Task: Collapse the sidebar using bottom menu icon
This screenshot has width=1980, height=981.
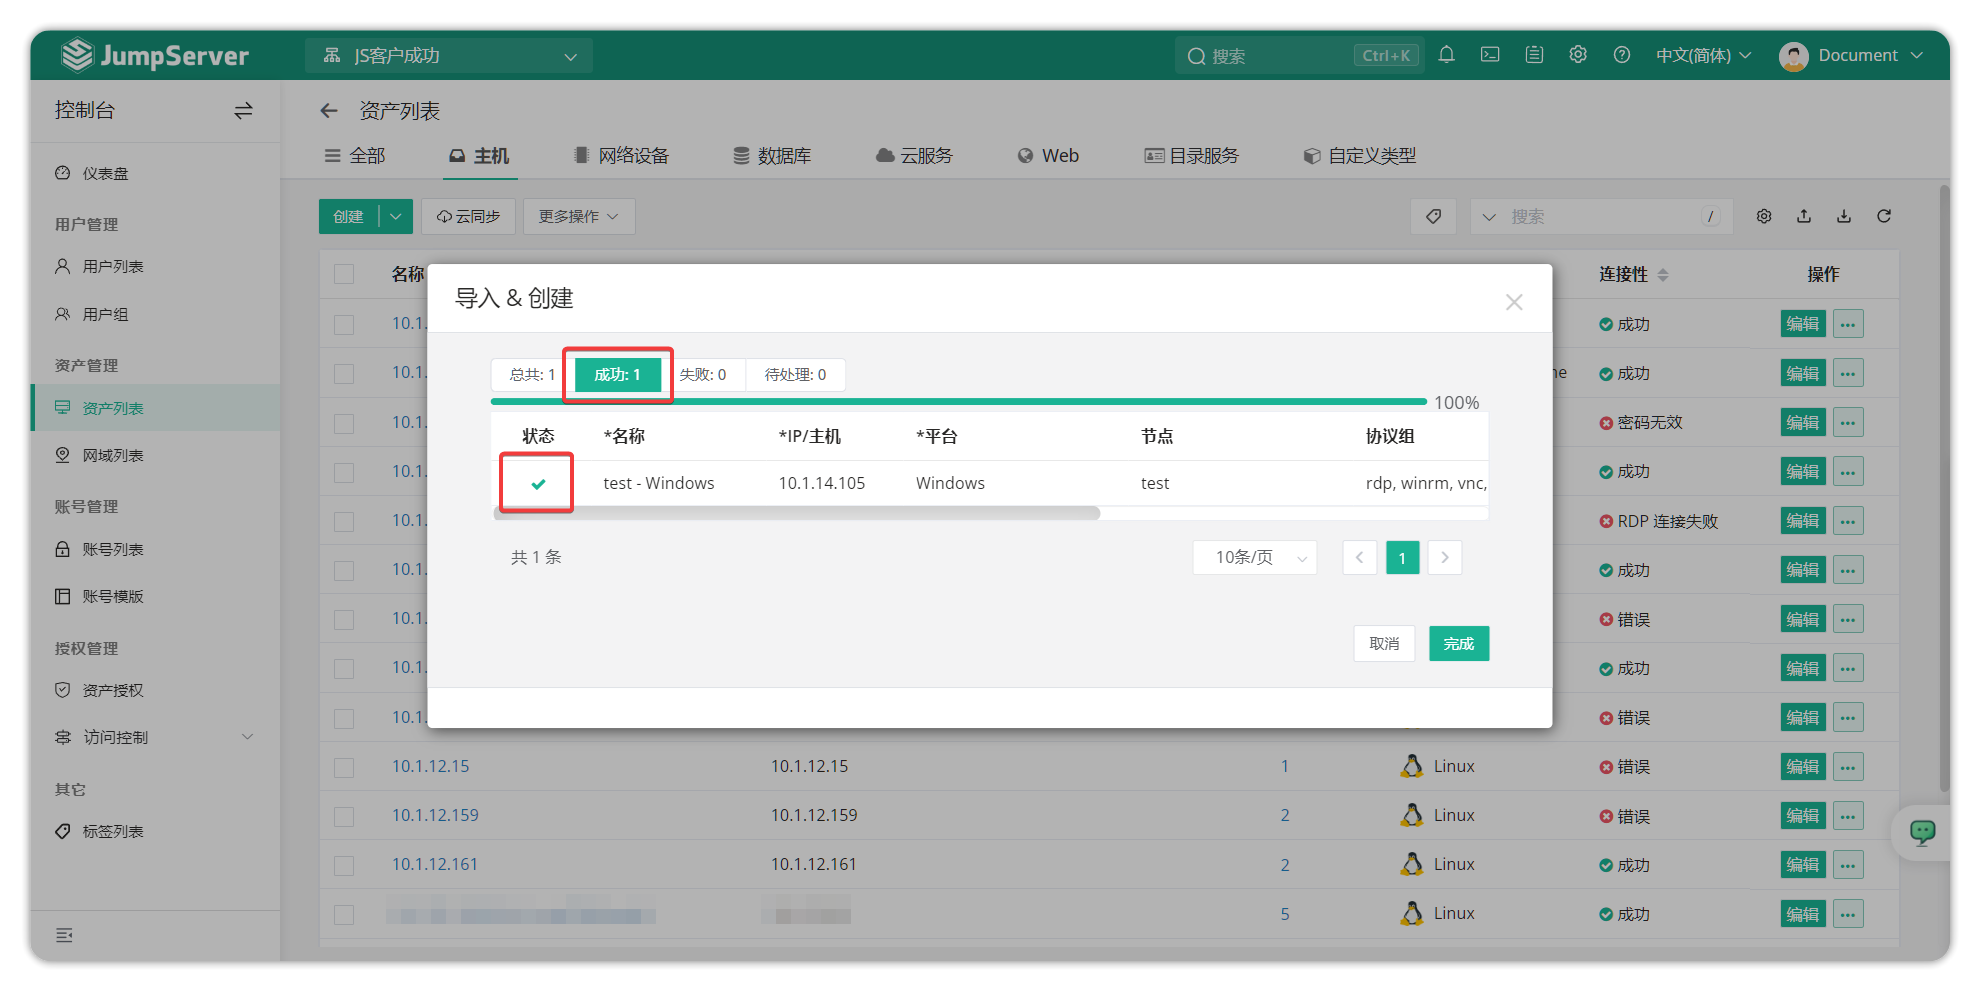Action: [65, 935]
